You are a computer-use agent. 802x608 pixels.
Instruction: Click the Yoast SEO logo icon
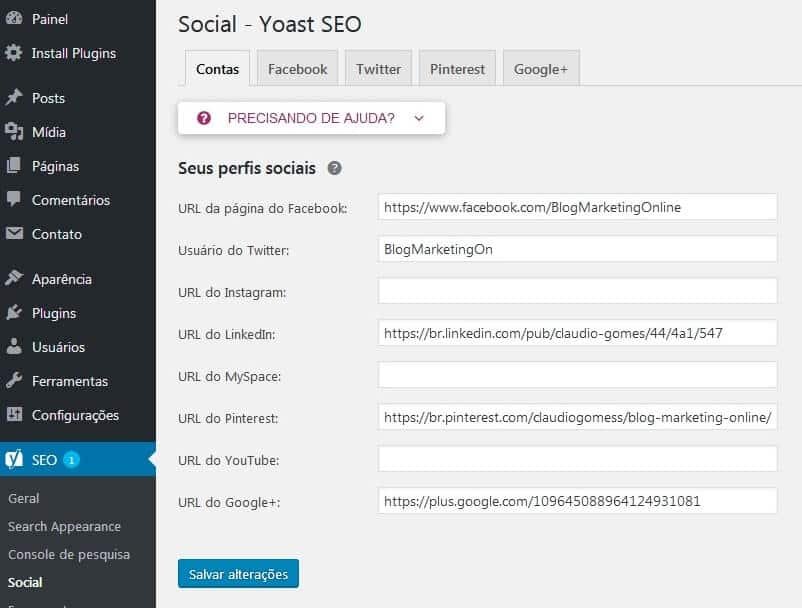[x=14, y=459]
